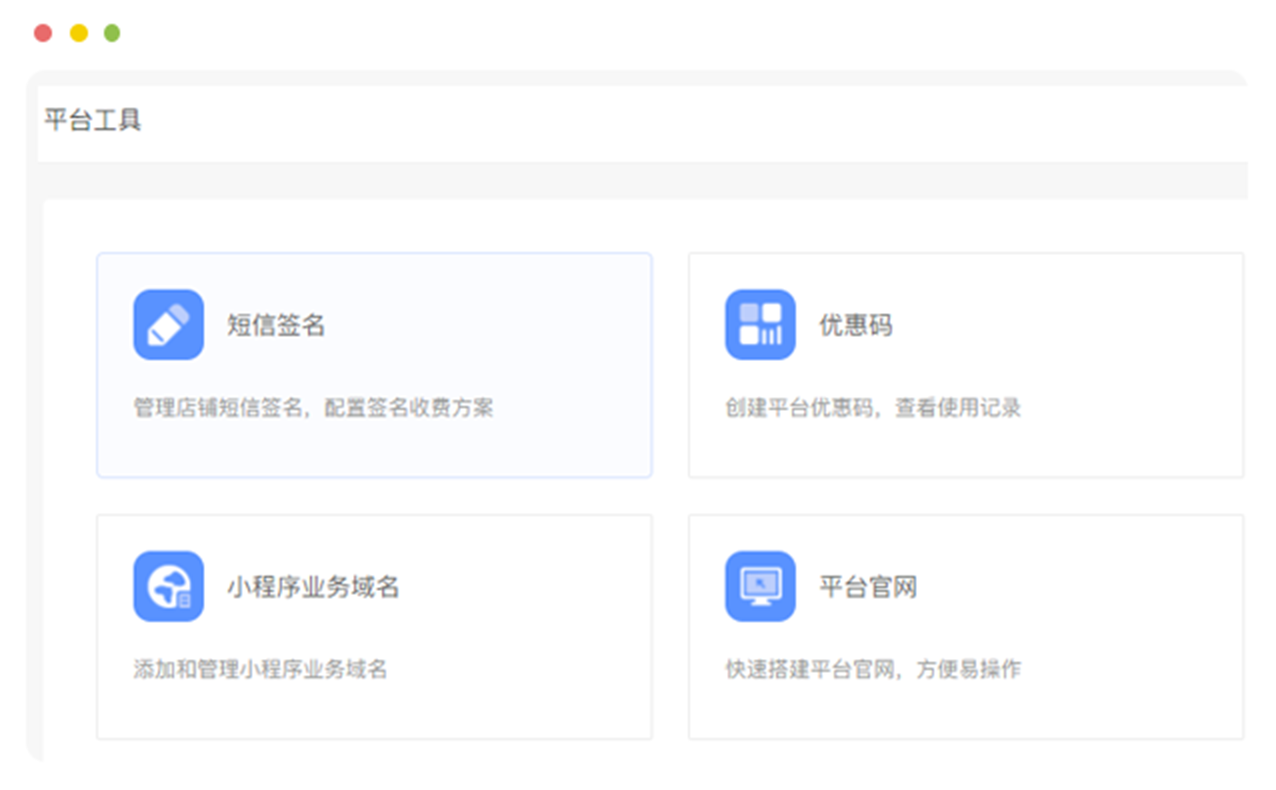Minimize the window with yellow button

point(78,33)
